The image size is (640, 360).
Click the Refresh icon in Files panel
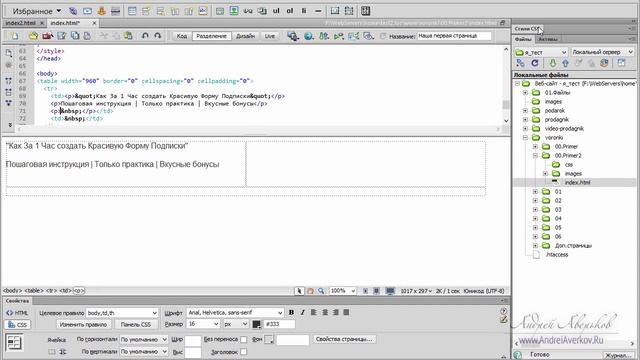click(535, 63)
